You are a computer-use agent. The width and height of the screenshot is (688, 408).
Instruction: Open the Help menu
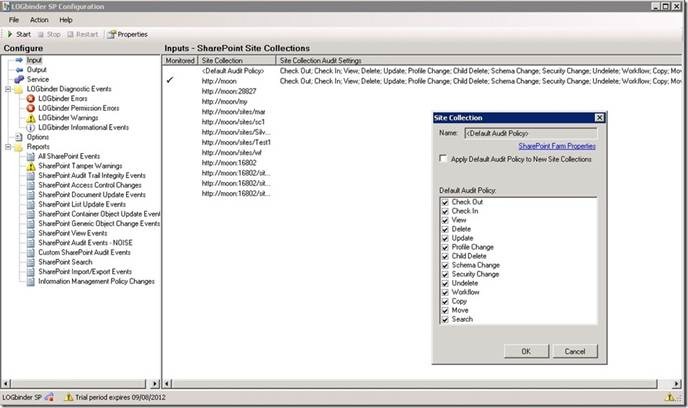click(66, 19)
